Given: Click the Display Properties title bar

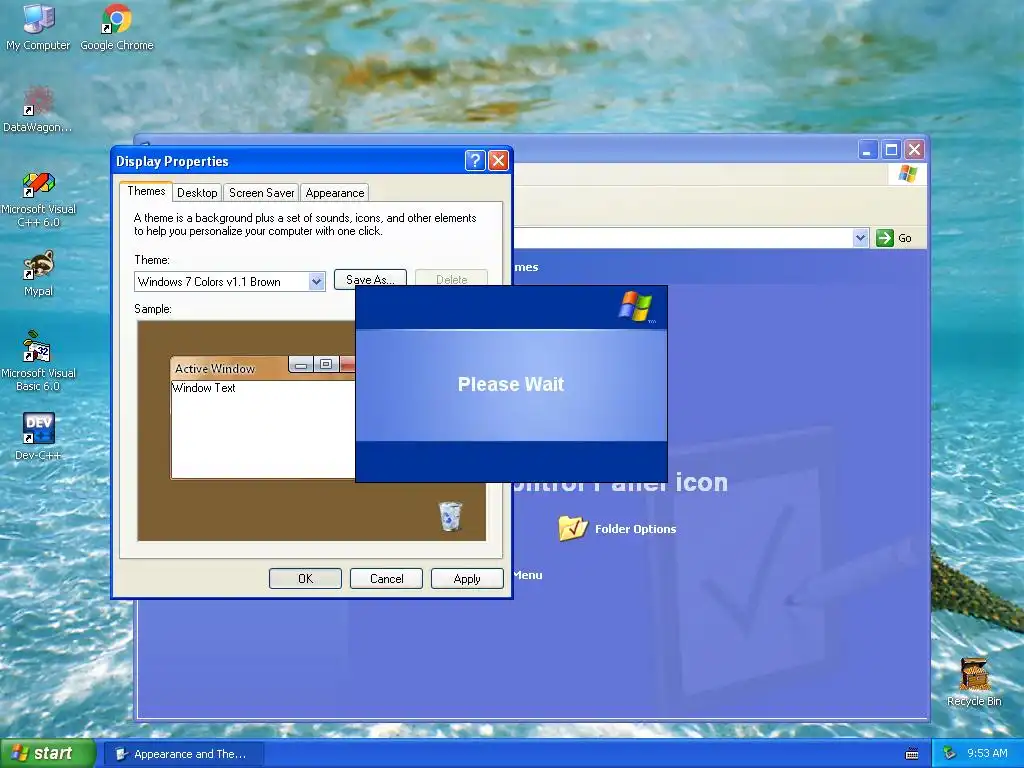Looking at the screenshot, I should coord(287,161).
